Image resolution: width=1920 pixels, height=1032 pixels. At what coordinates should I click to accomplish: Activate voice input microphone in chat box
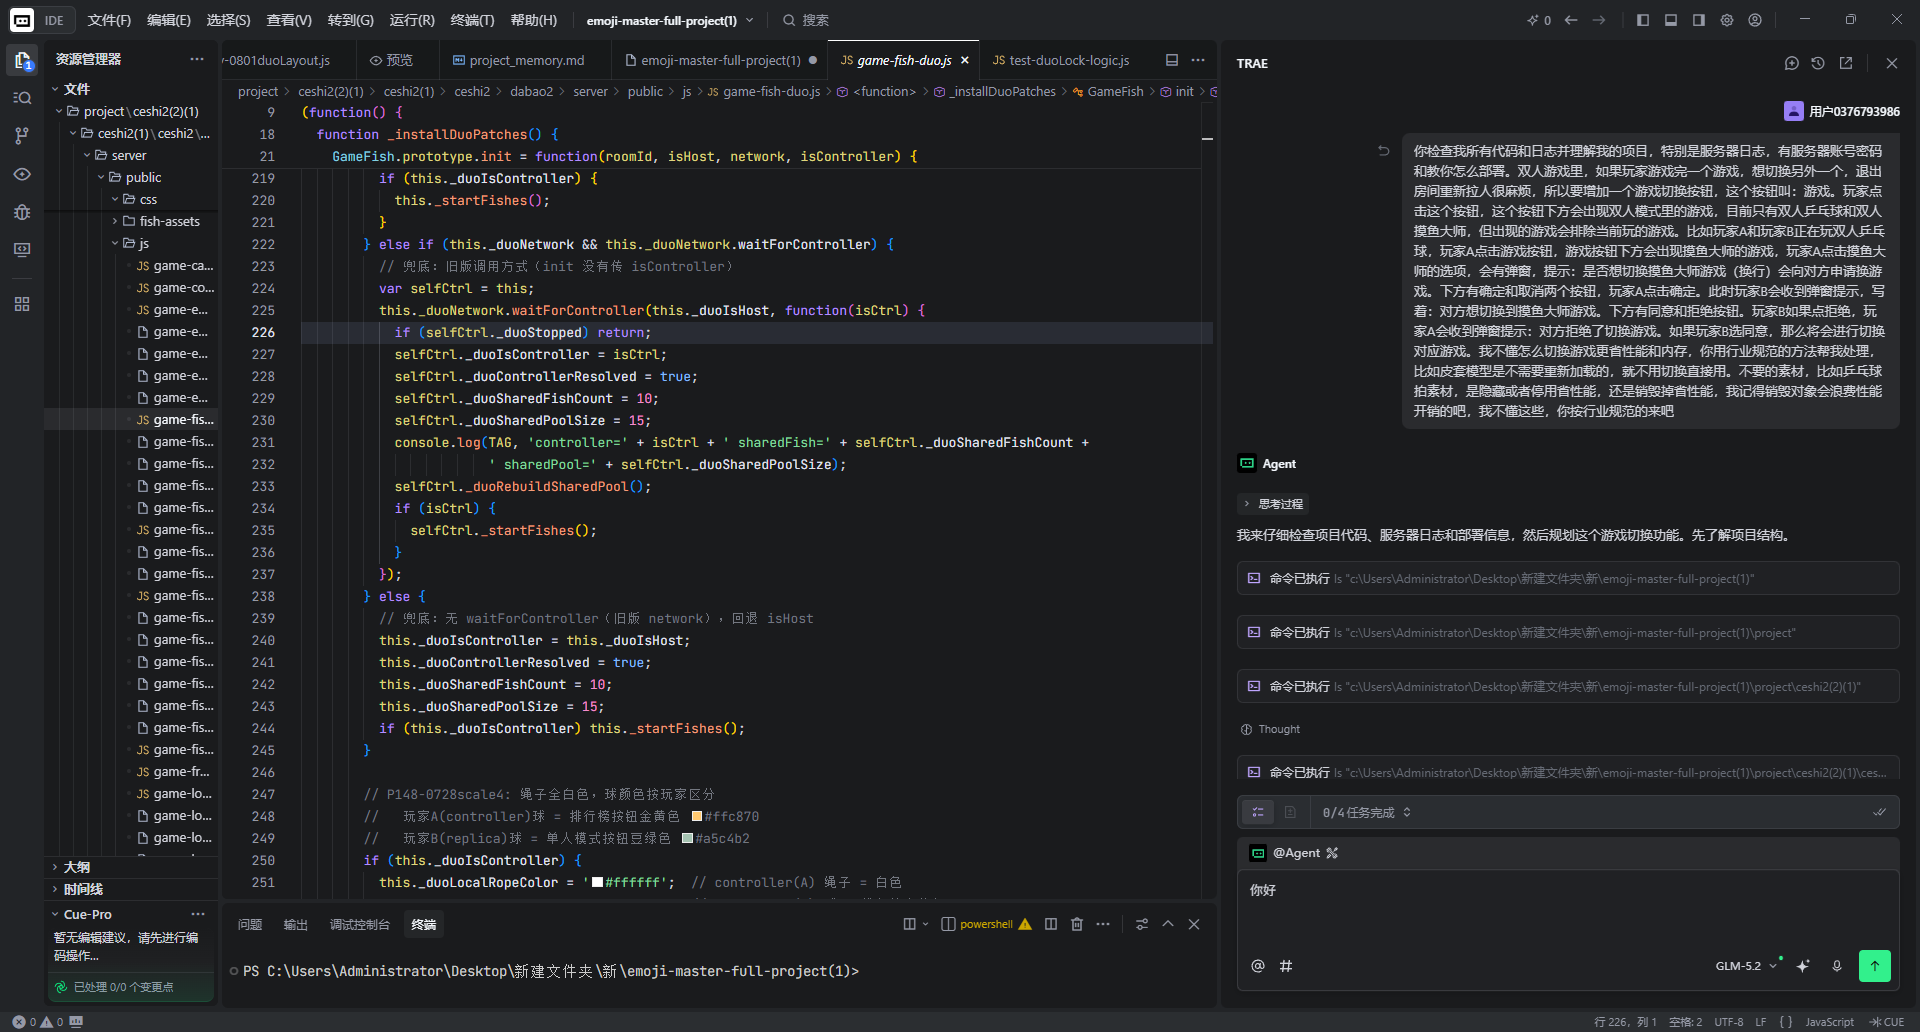coord(1837,966)
